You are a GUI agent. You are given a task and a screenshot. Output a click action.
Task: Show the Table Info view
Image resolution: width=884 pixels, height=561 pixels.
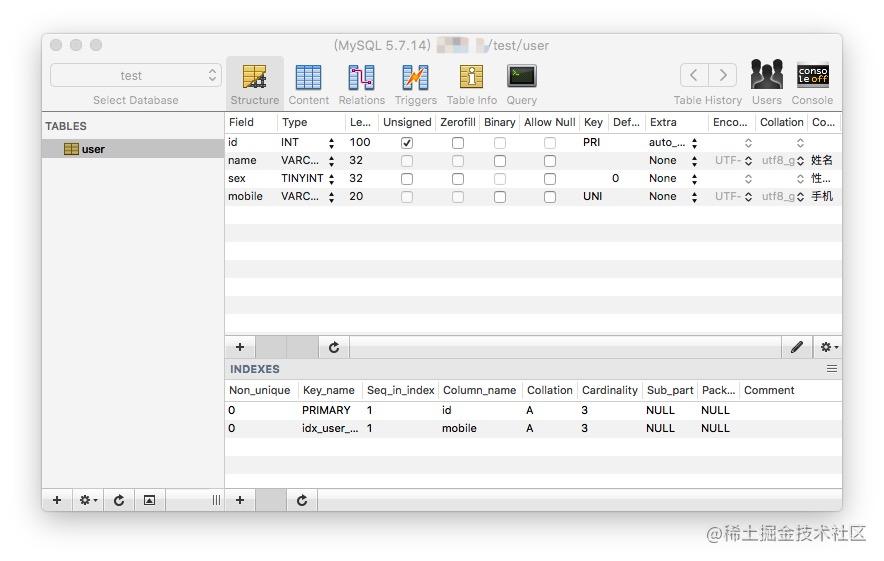pos(471,83)
